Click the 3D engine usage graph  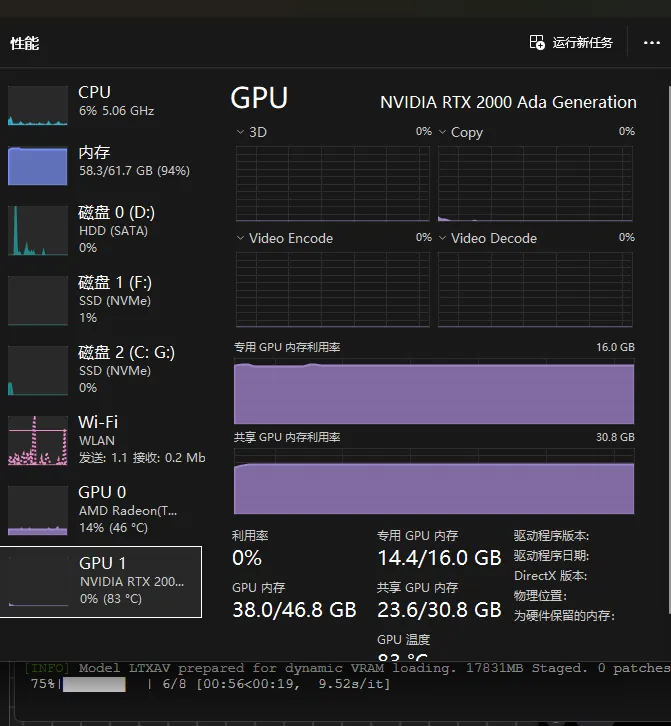(x=332, y=184)
